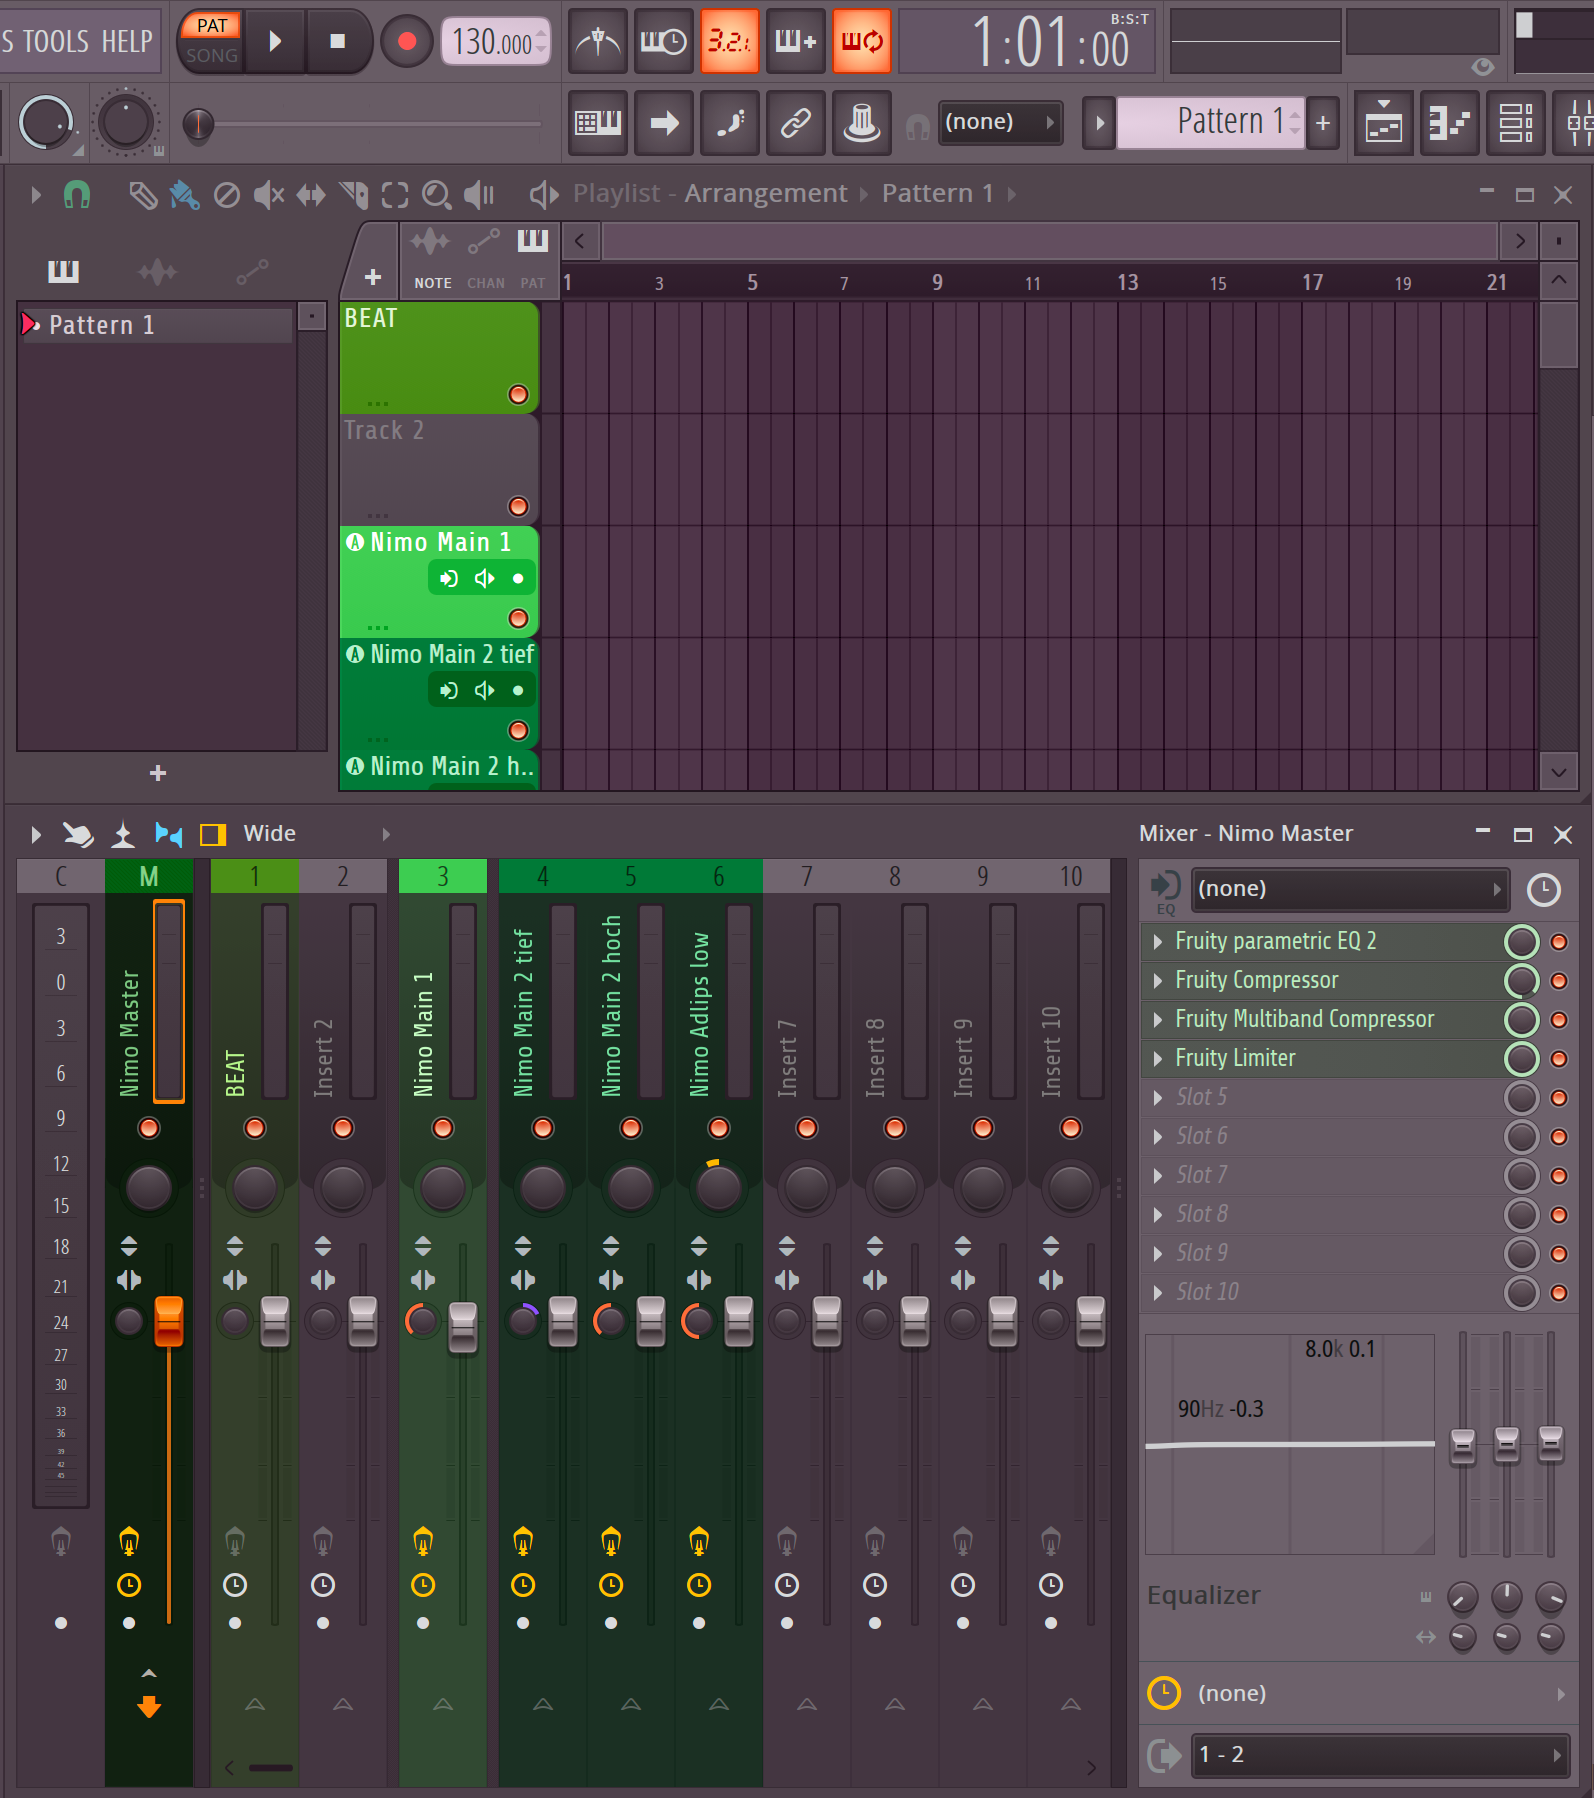This screenshot has width=1594, height=1798.
Task: Select the Paint brush tool in Playlist
Action: 184,194
